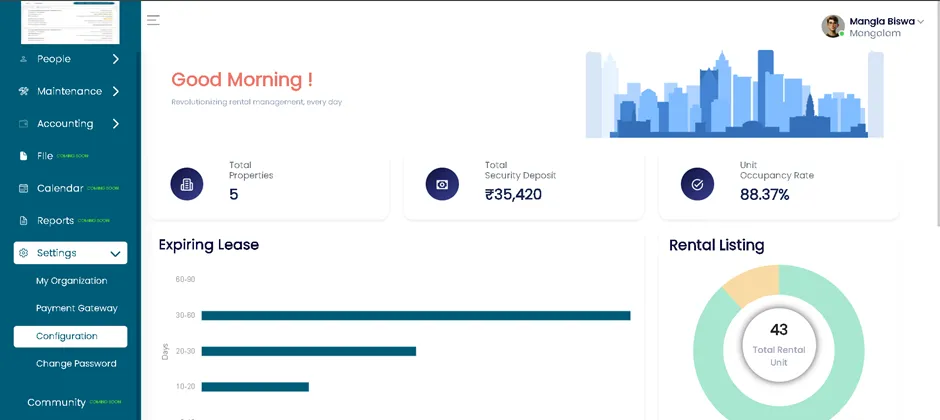940x420 pixels.
Task: Click the Mangla Biswa user name
Action: 882,22
